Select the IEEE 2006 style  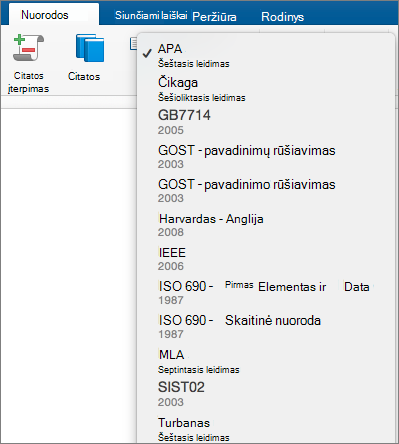point(266,259)
